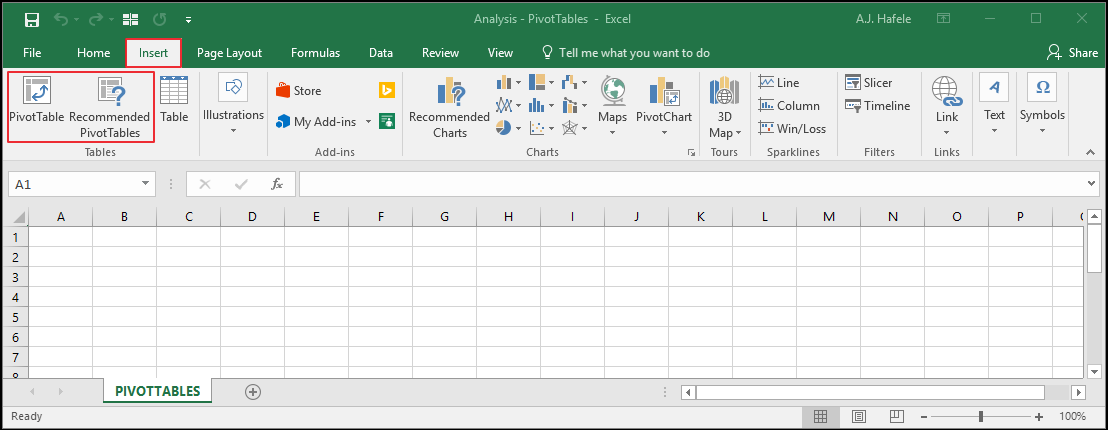Expand the Name Box dropdown arrow

click(146, 184)
